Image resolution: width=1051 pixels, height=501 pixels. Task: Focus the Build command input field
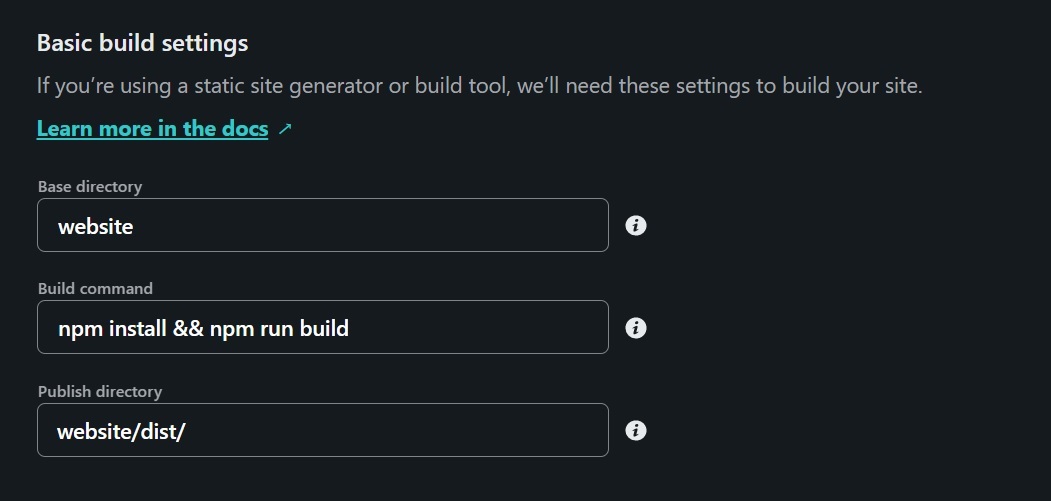click(322, 327)
